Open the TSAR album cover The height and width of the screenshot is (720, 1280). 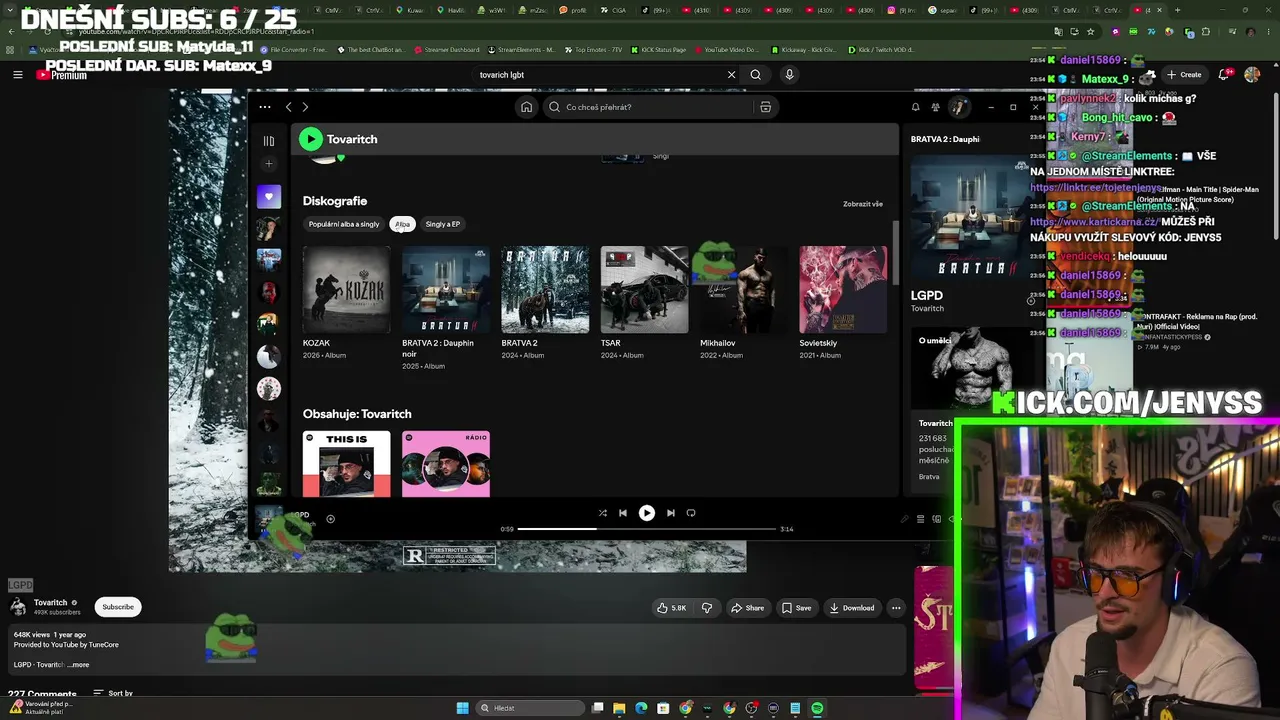point(644,289)
